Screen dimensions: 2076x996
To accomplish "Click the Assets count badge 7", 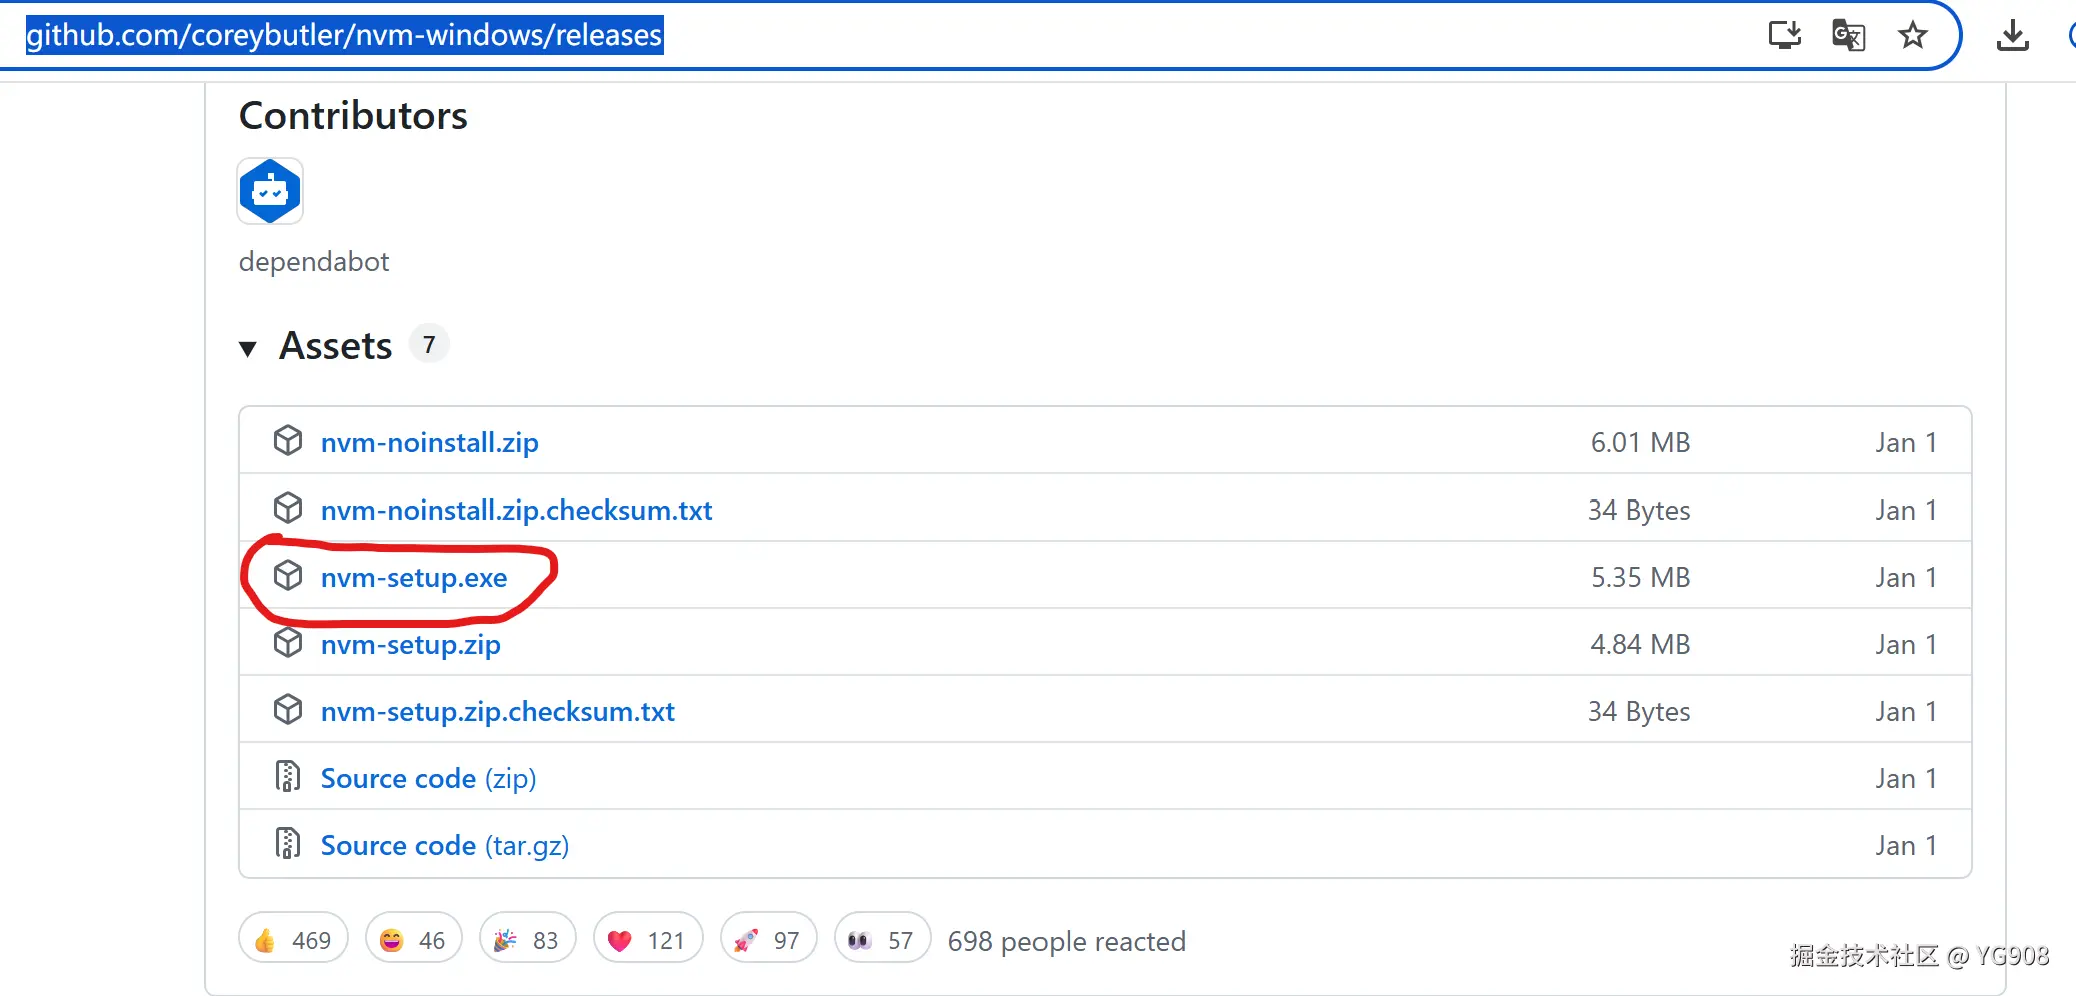I will (429, 345).
